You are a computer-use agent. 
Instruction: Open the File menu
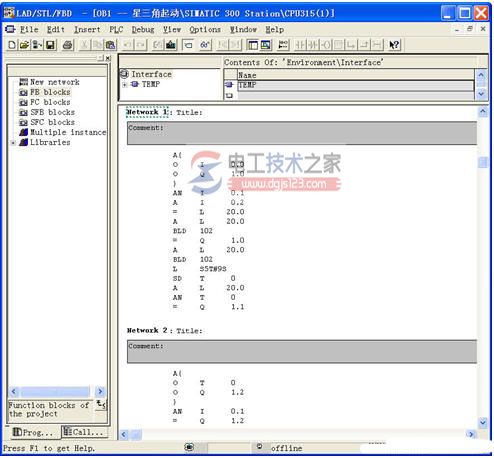coord(29,30)
